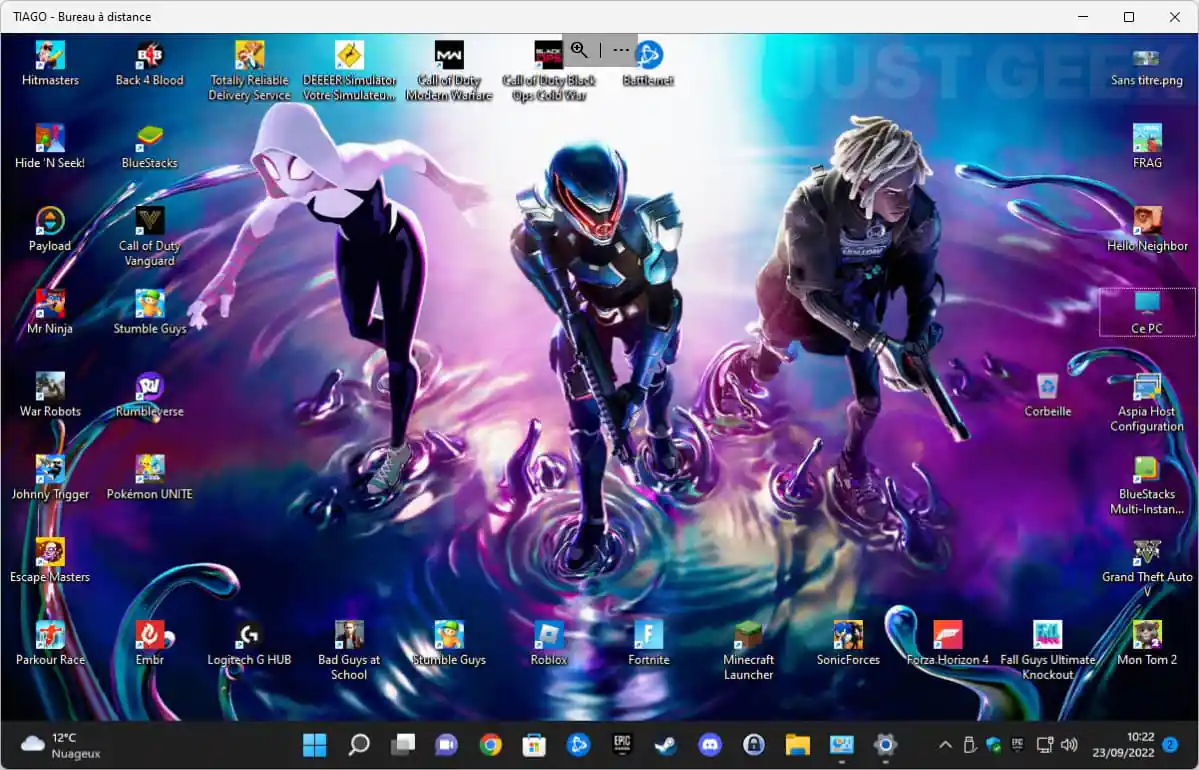
Task: Select Aspia Host Configuration shortcut
Action: coord(1147,402)
